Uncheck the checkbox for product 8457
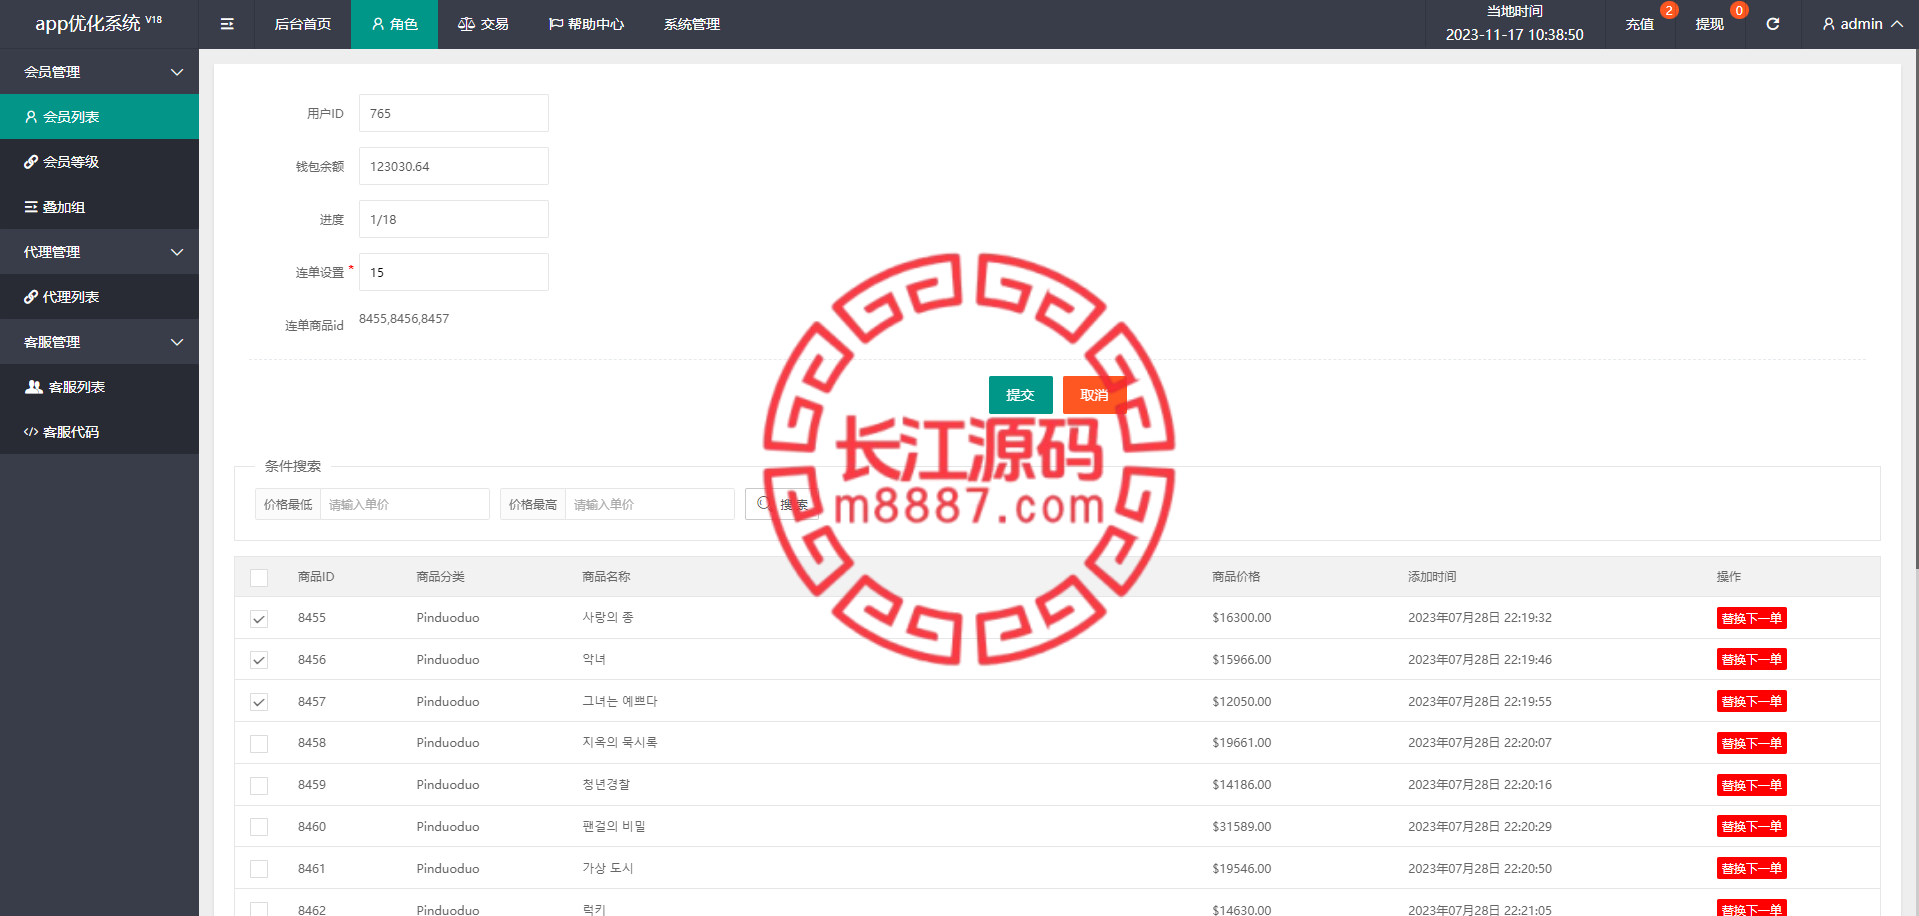 (259, 702)
